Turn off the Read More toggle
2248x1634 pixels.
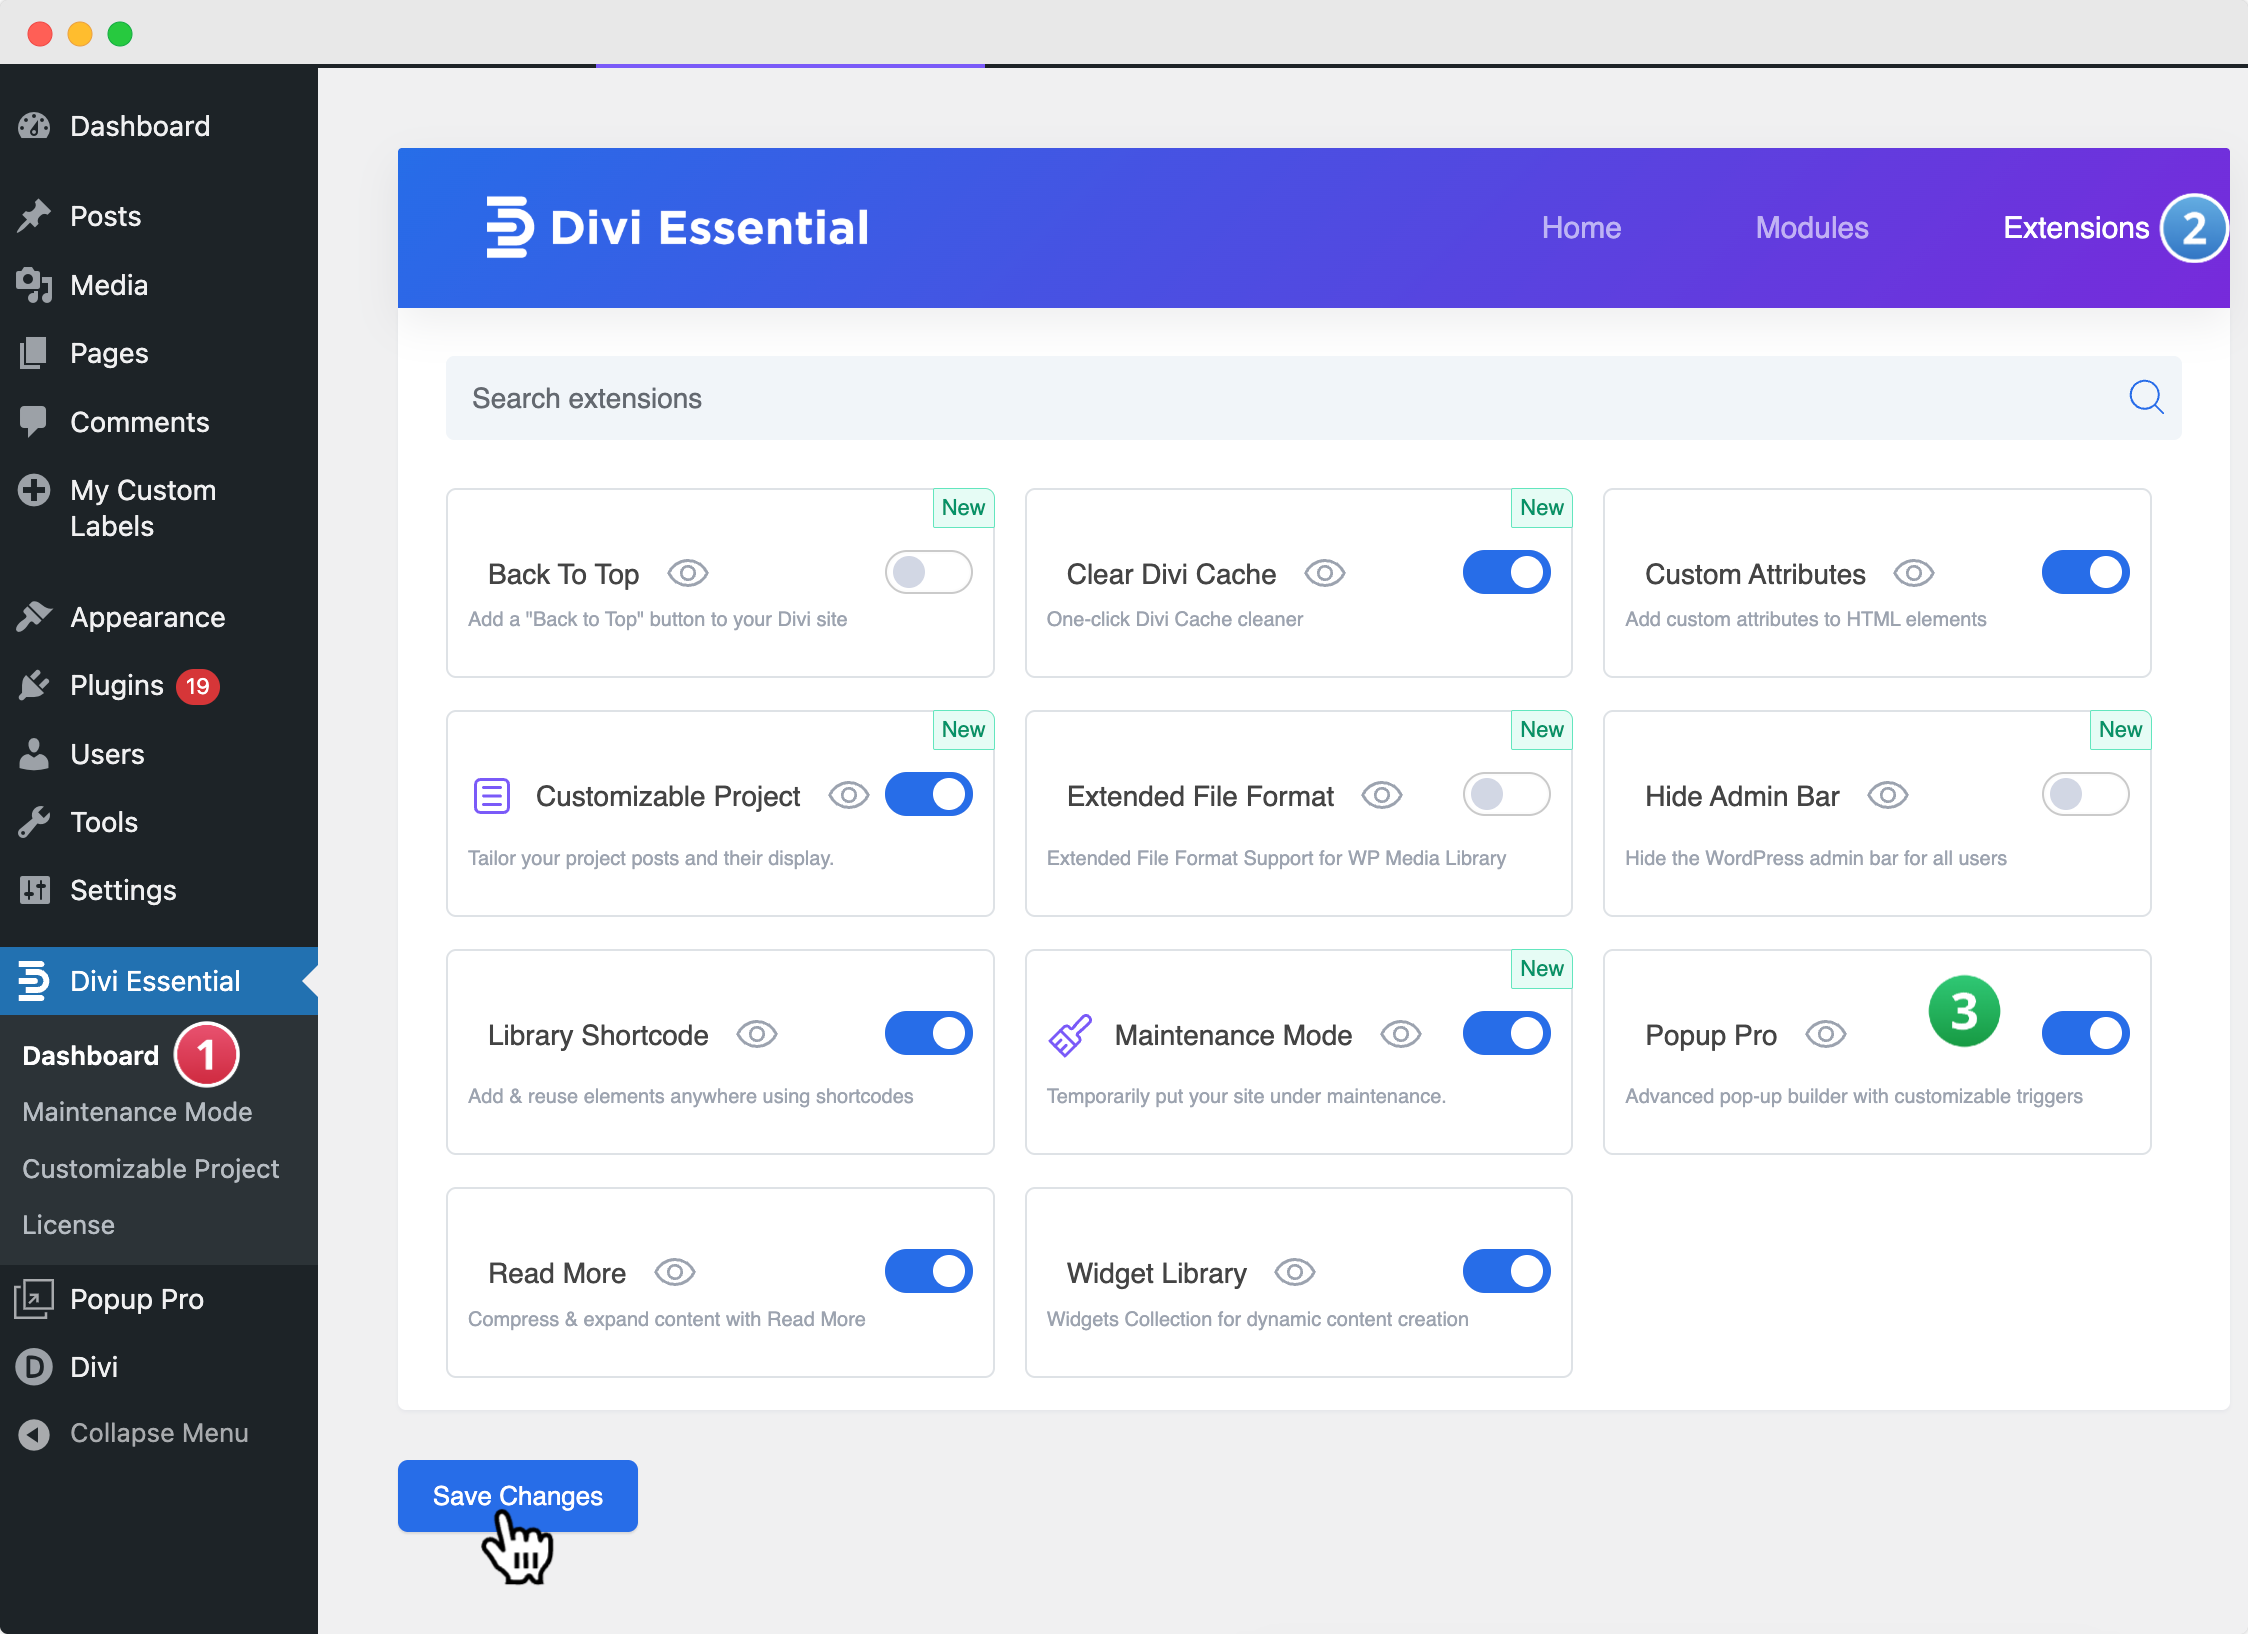pos(929,1271)
